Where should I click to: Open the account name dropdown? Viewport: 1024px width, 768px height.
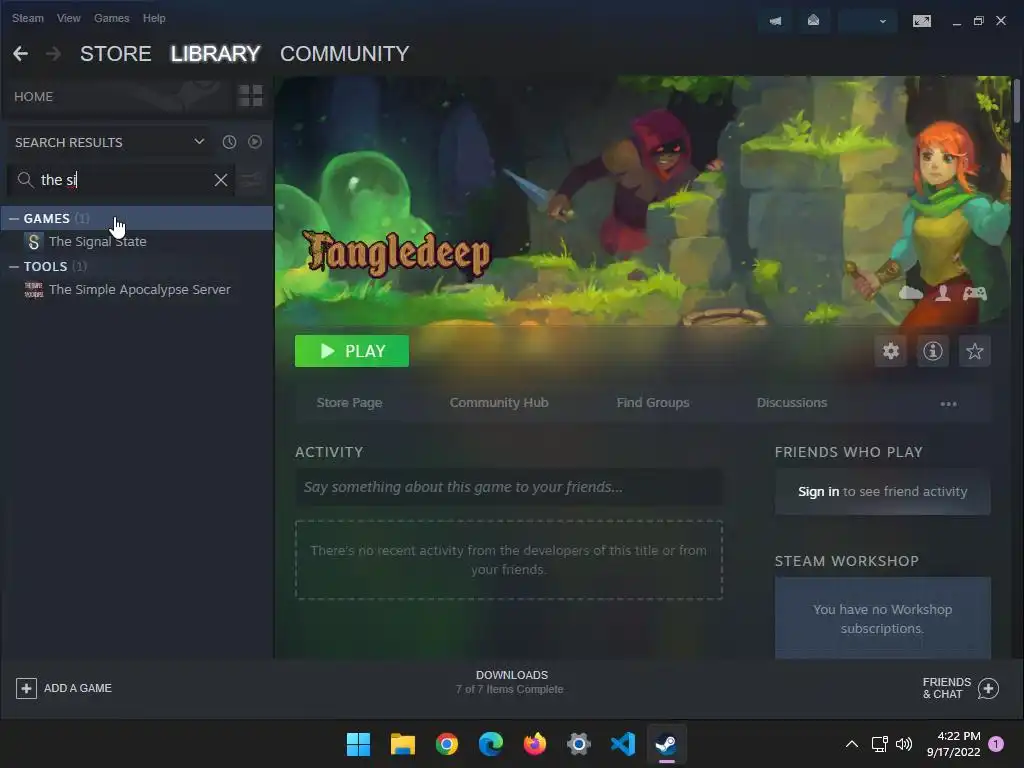(x=867, y=21)
